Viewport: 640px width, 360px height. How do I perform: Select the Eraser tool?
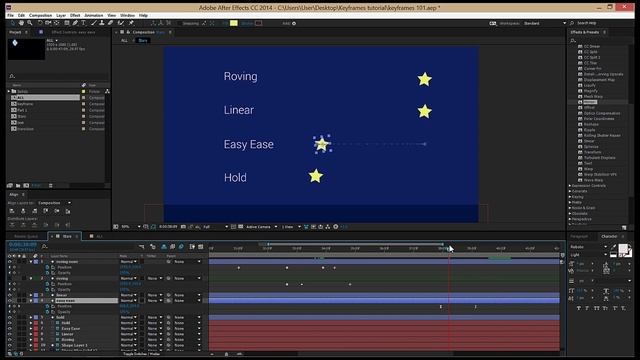110,23
